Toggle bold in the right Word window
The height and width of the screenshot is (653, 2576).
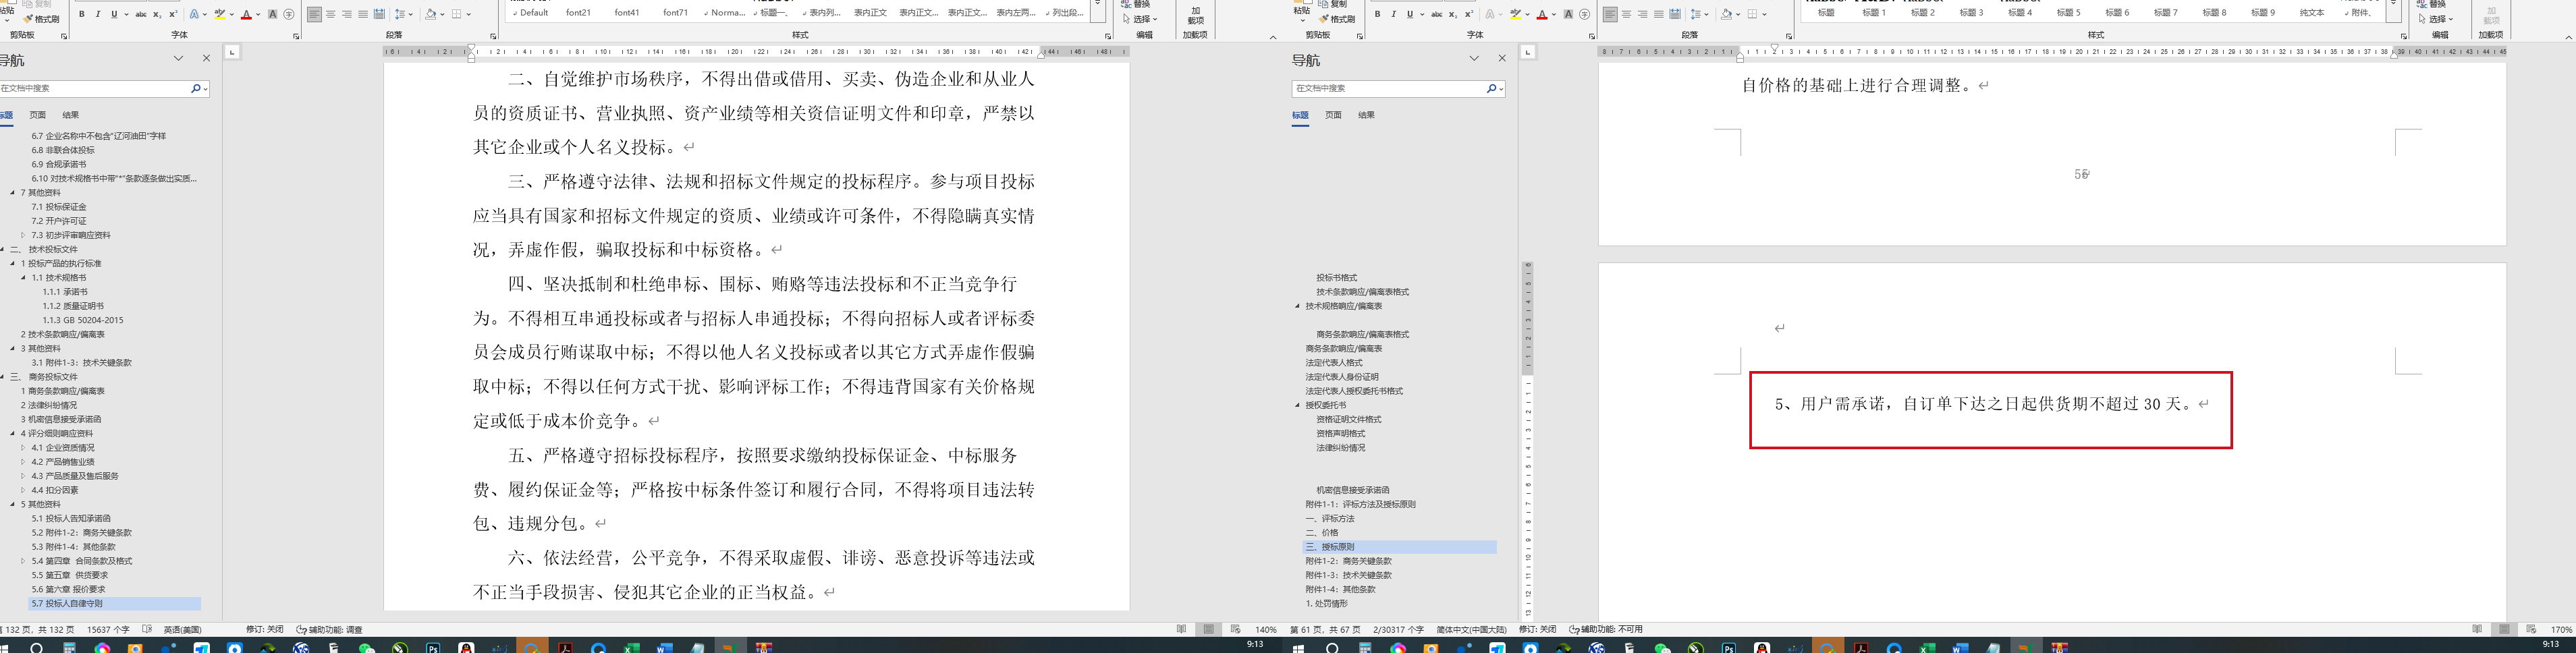tap(1377, 14)
